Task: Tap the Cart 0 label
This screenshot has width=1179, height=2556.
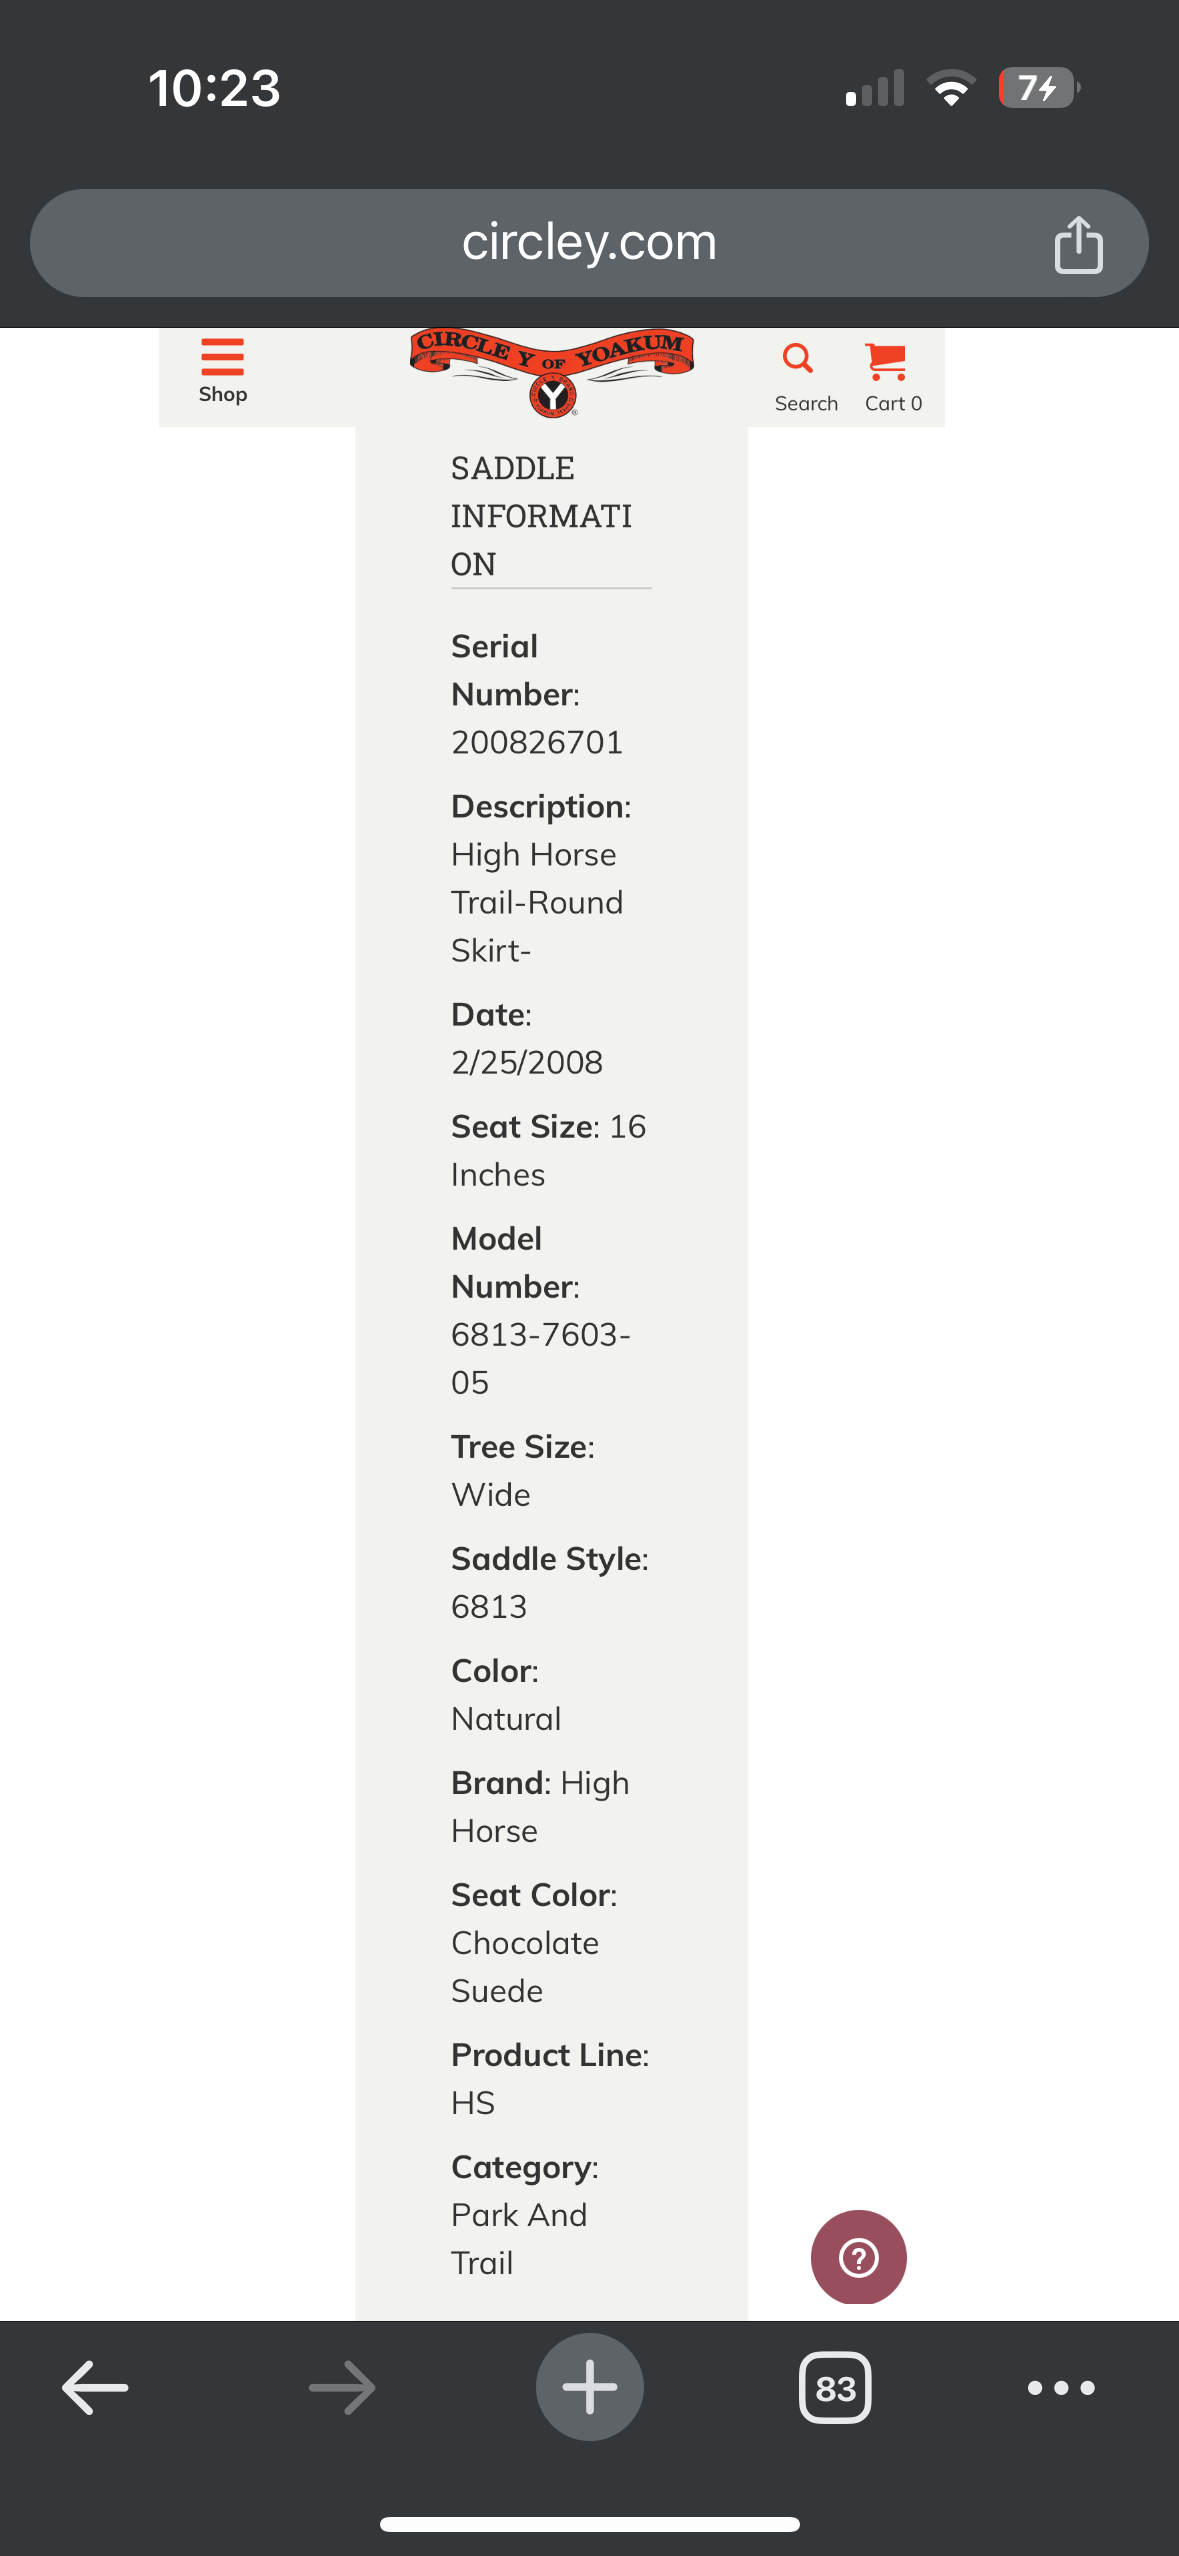Action: coord(893,403)
